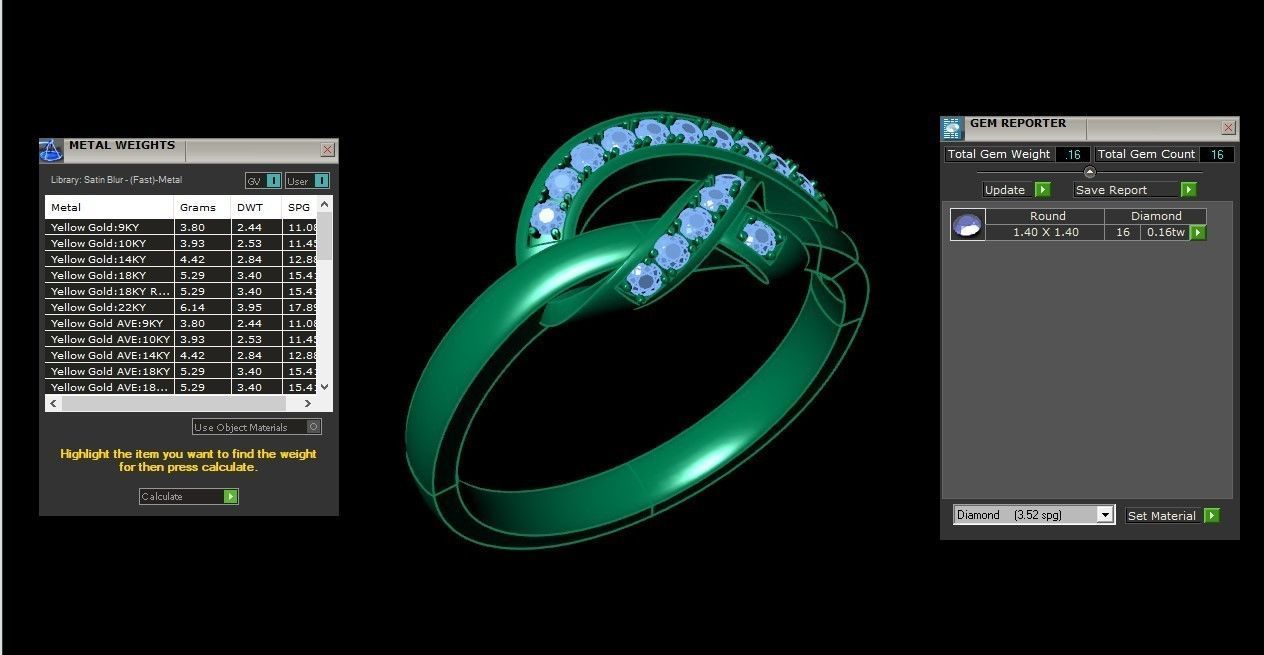Viewport: 1264px width, 655px height.
Task: Select the round diamond gem thumbnail
Action: (968, 225)
